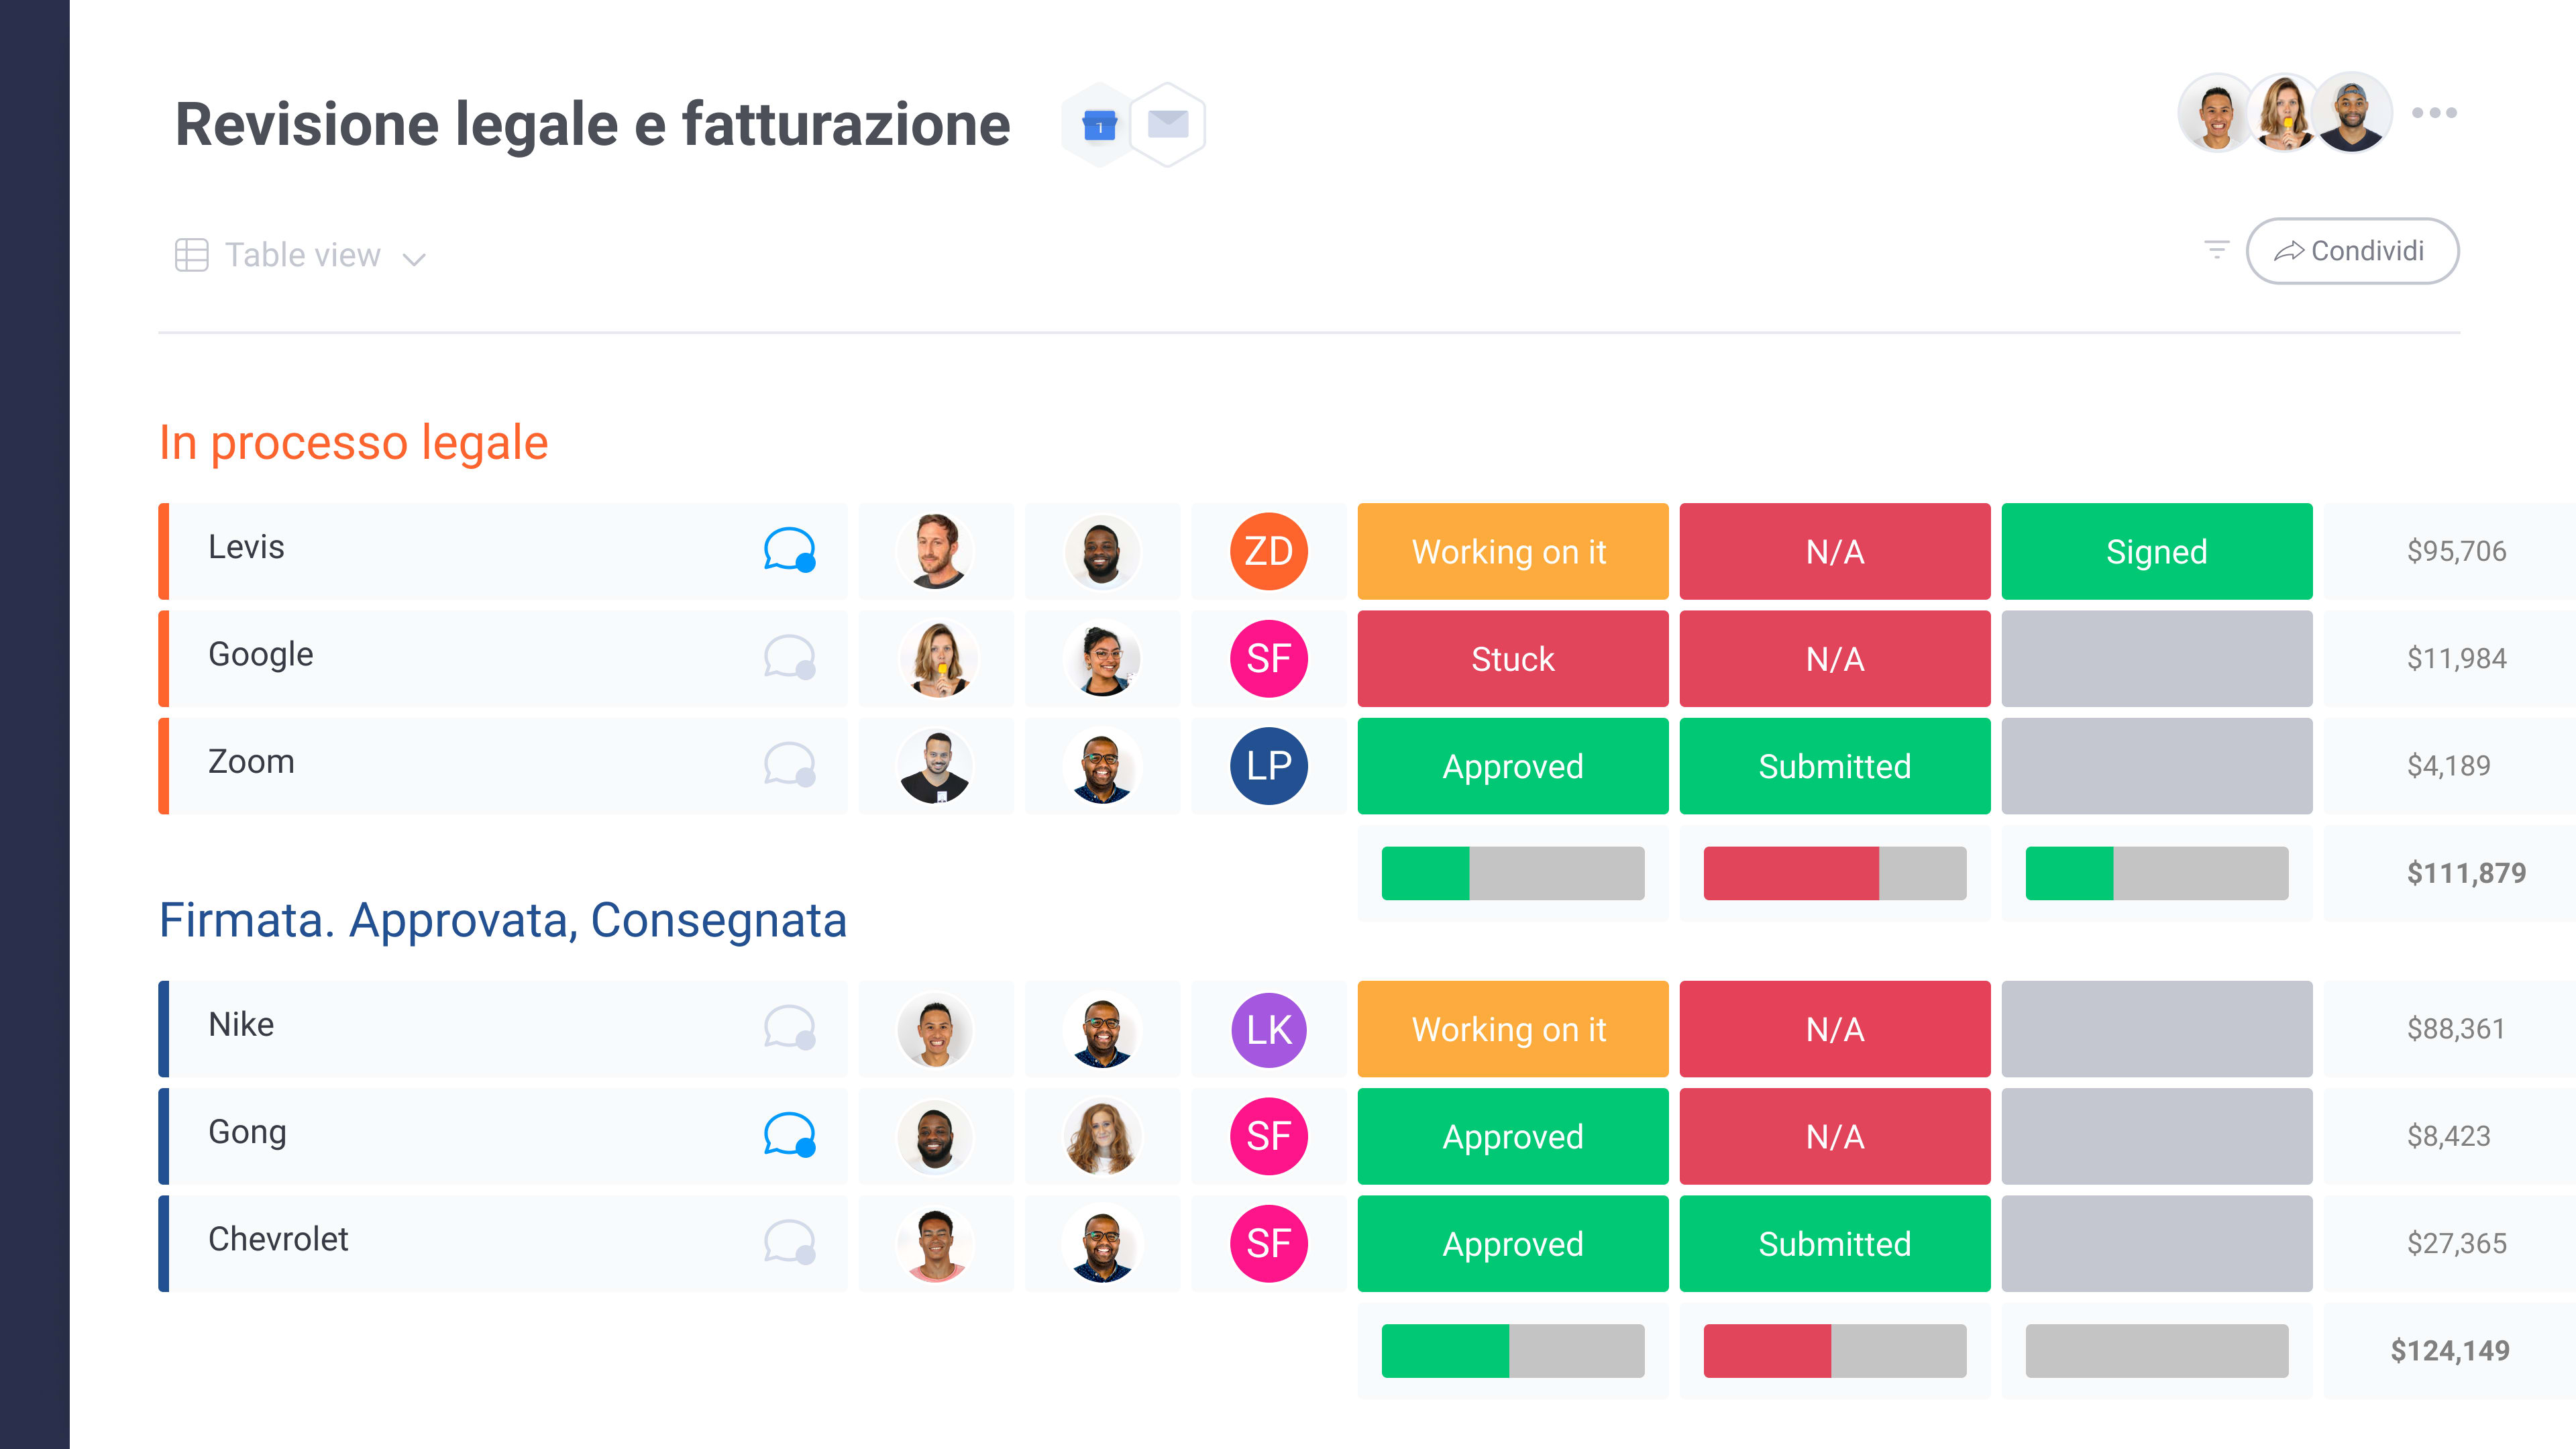Viewport: 2576px width, 1449px height.
Task: Set Google empty gray status cell
Action: [2156, 658]
